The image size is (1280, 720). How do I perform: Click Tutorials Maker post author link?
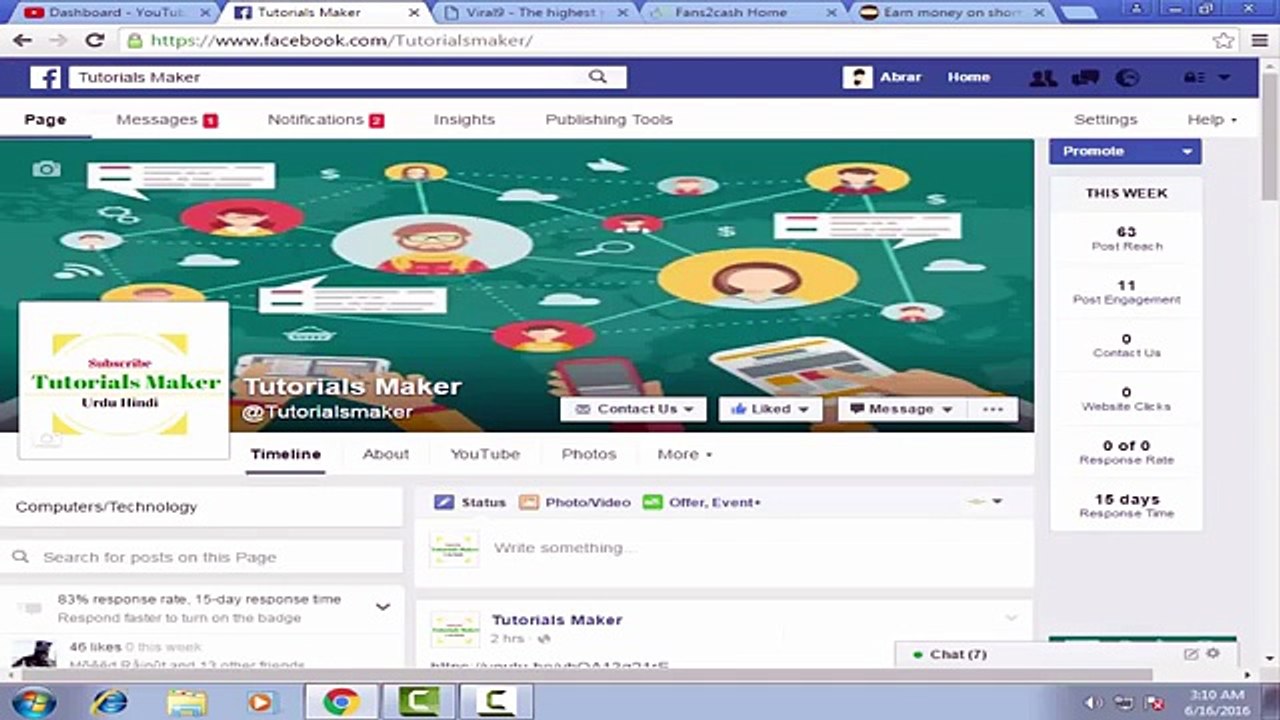click(557, 620)
